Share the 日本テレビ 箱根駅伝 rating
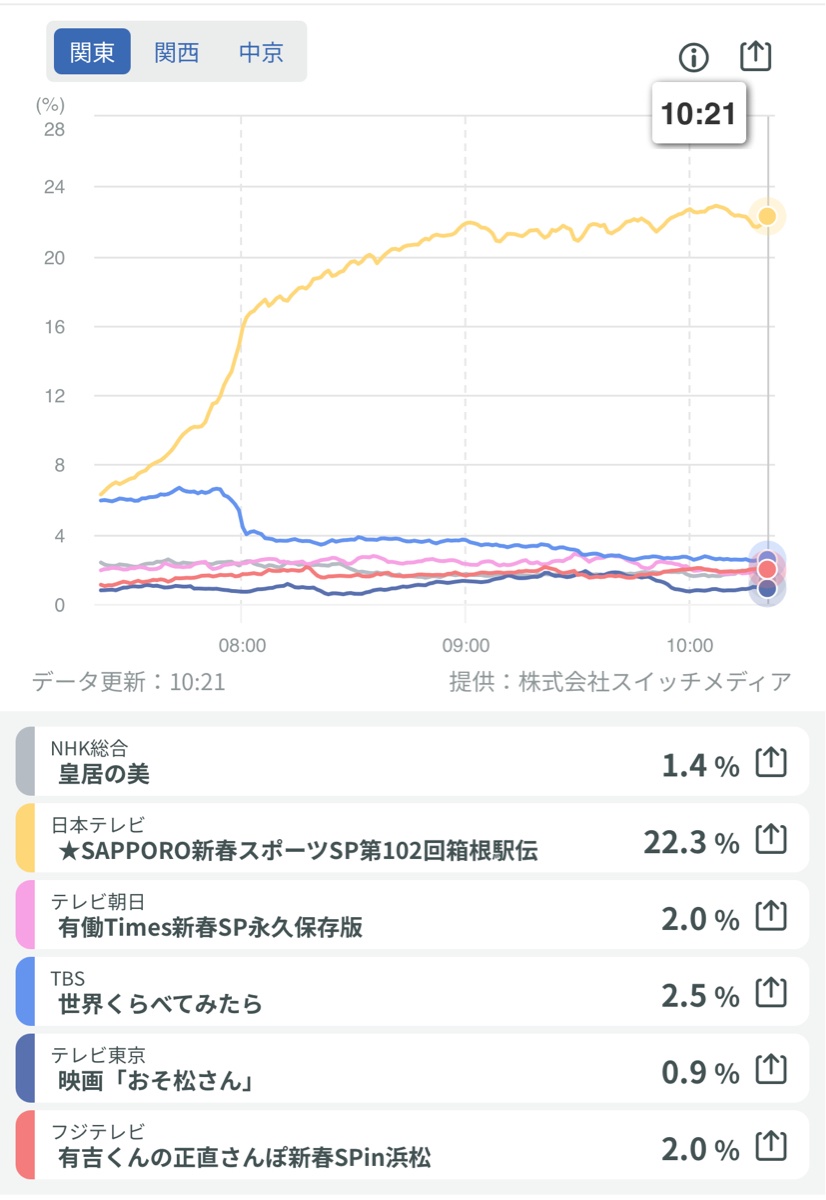Screen dimensions: 826x1200 (x=771, y=839)
